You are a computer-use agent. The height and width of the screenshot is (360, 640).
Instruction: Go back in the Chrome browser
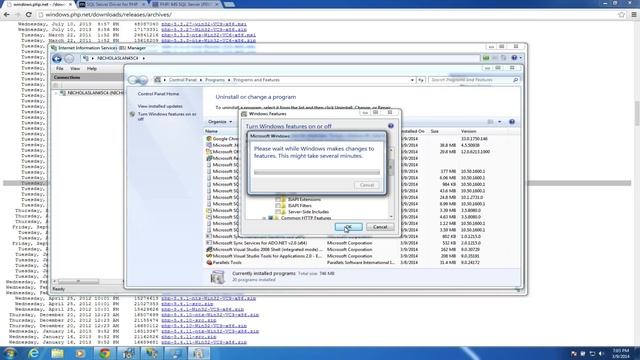pyautogui.click(x=7, y=15)
